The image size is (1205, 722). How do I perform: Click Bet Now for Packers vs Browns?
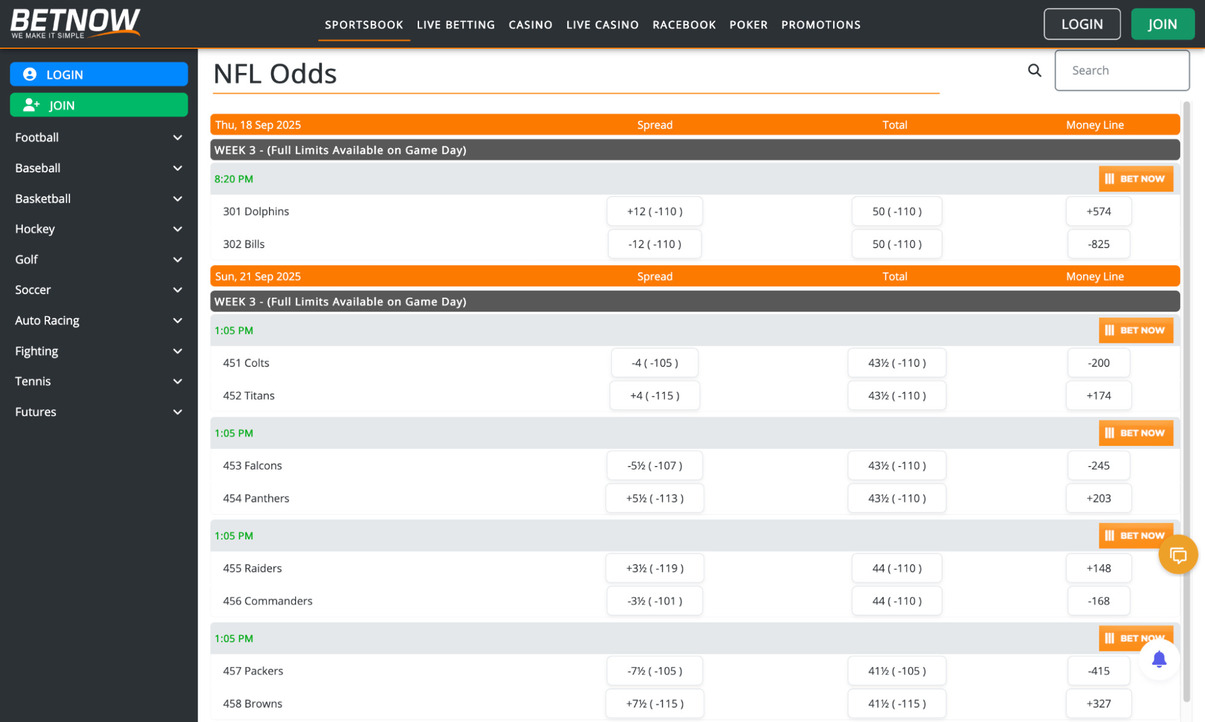click(x=1135, y=638)
